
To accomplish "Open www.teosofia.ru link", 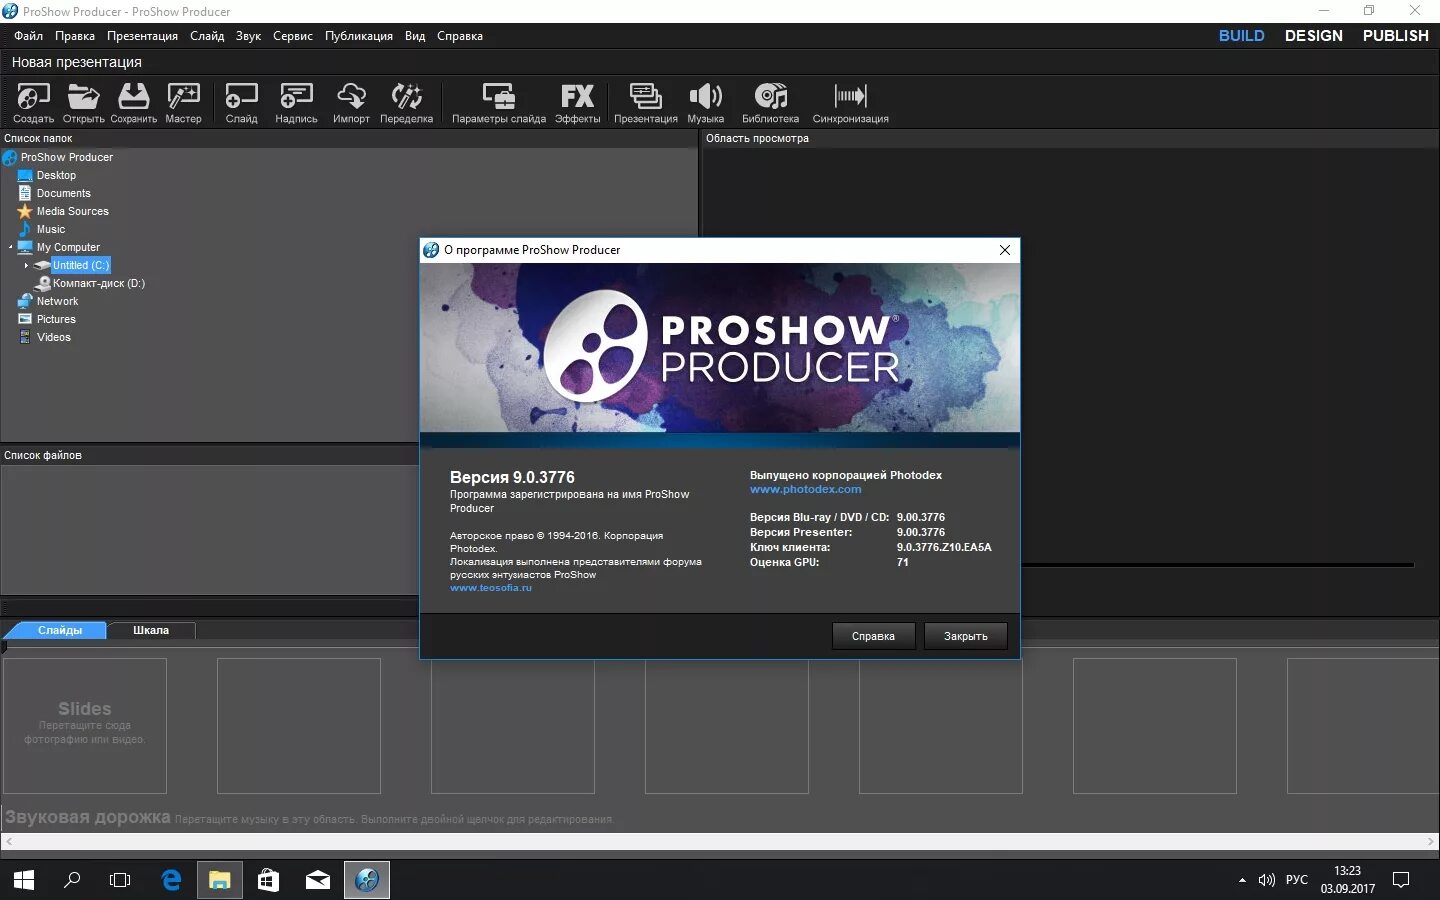I will pyautogui.click(x=490, y=588).
